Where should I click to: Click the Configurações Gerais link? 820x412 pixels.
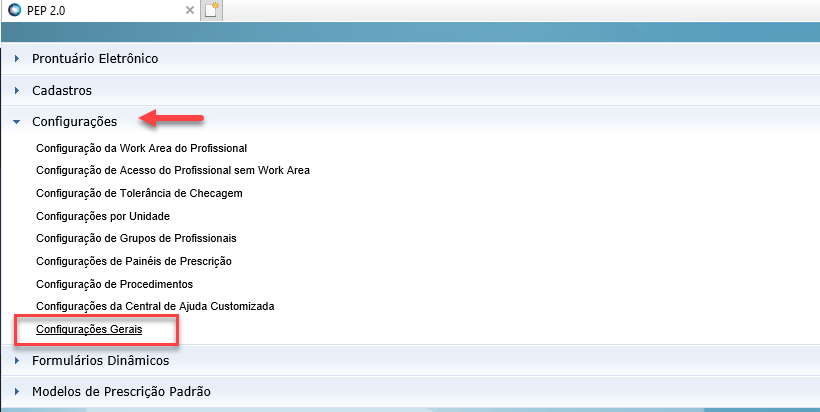point(89,330)
